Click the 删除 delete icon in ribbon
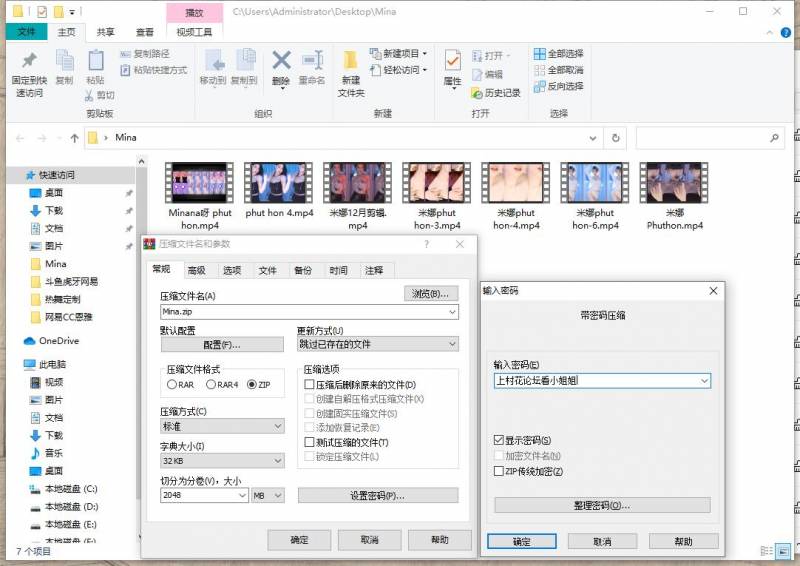Image resolution: width=800 pixels, height=566 pixels. pos(281,62)
